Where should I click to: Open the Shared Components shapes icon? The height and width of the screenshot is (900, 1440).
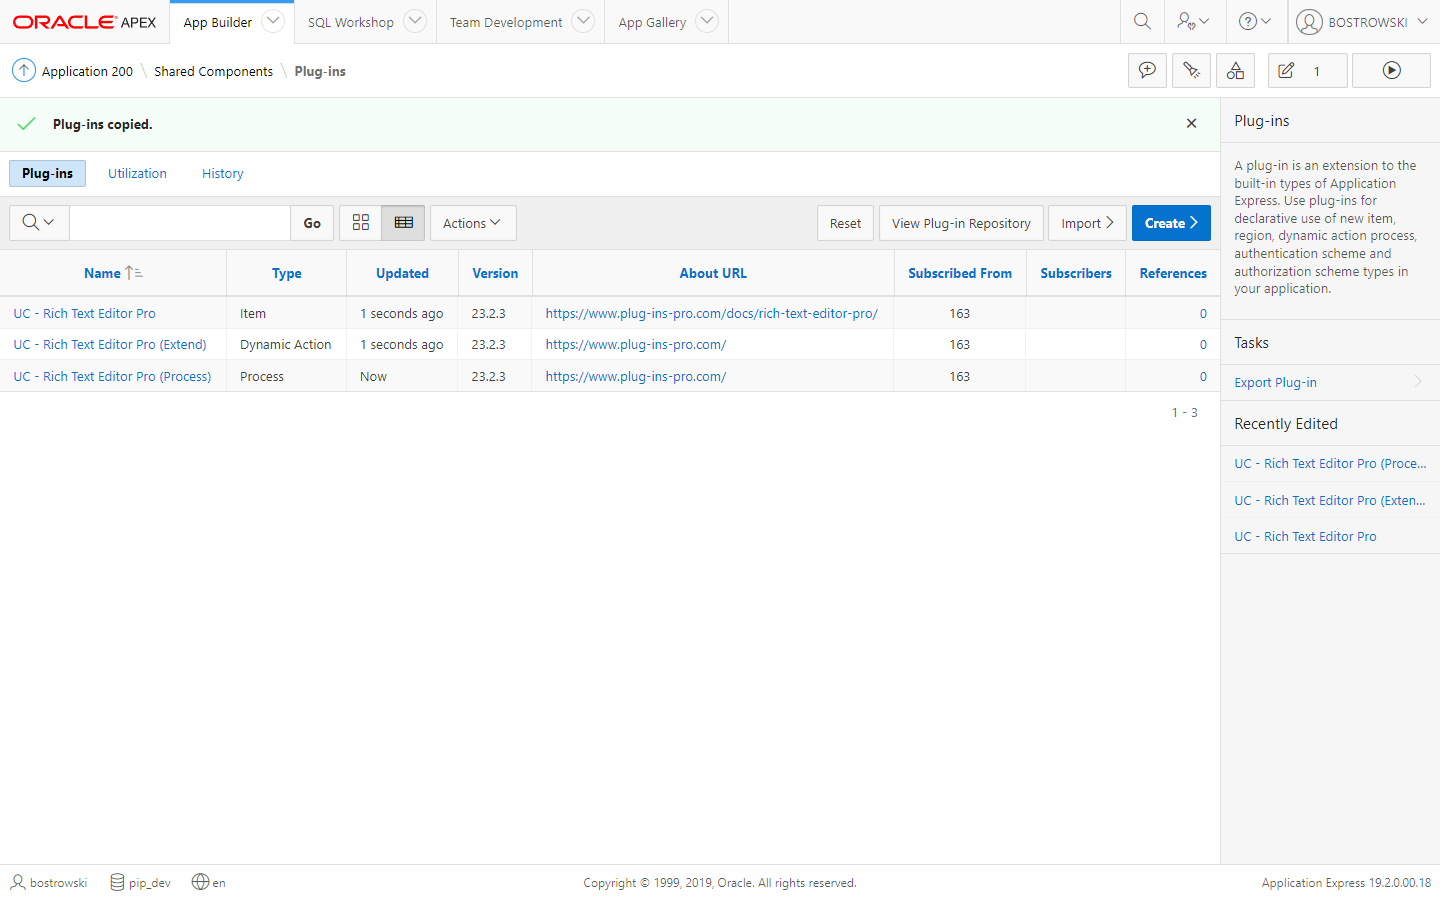1236,71
